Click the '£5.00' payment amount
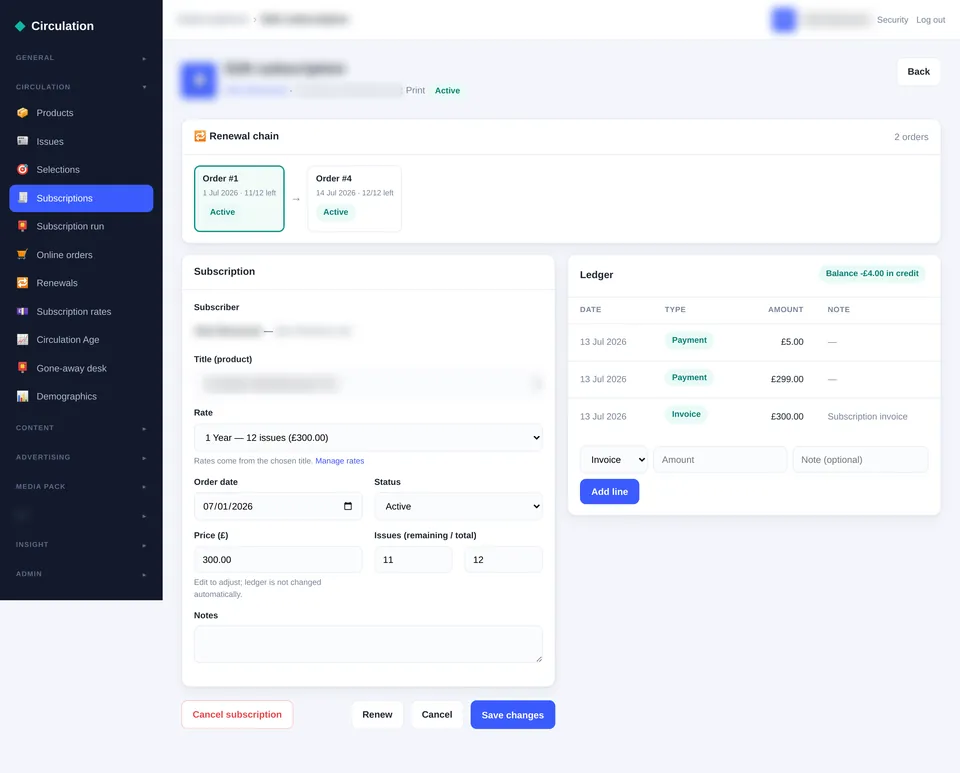 [792, 342]
